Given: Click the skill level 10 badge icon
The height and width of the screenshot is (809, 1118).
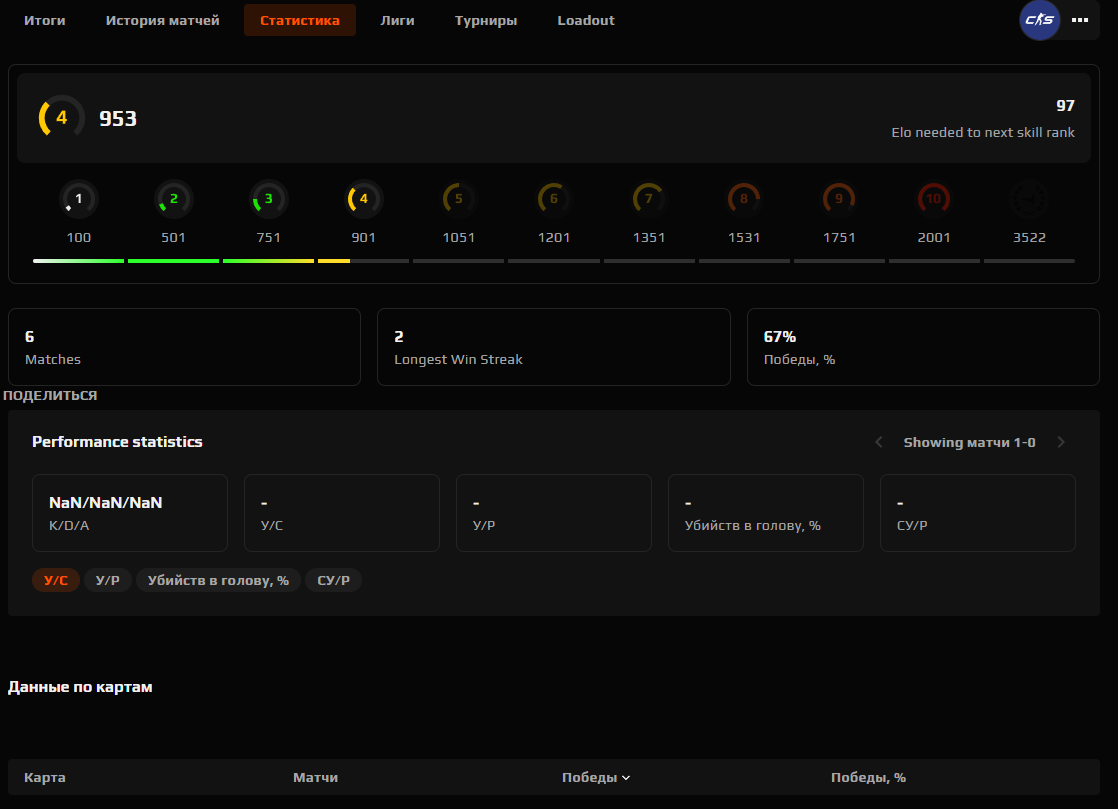Looking at the screenshot, I should point(934,198).
